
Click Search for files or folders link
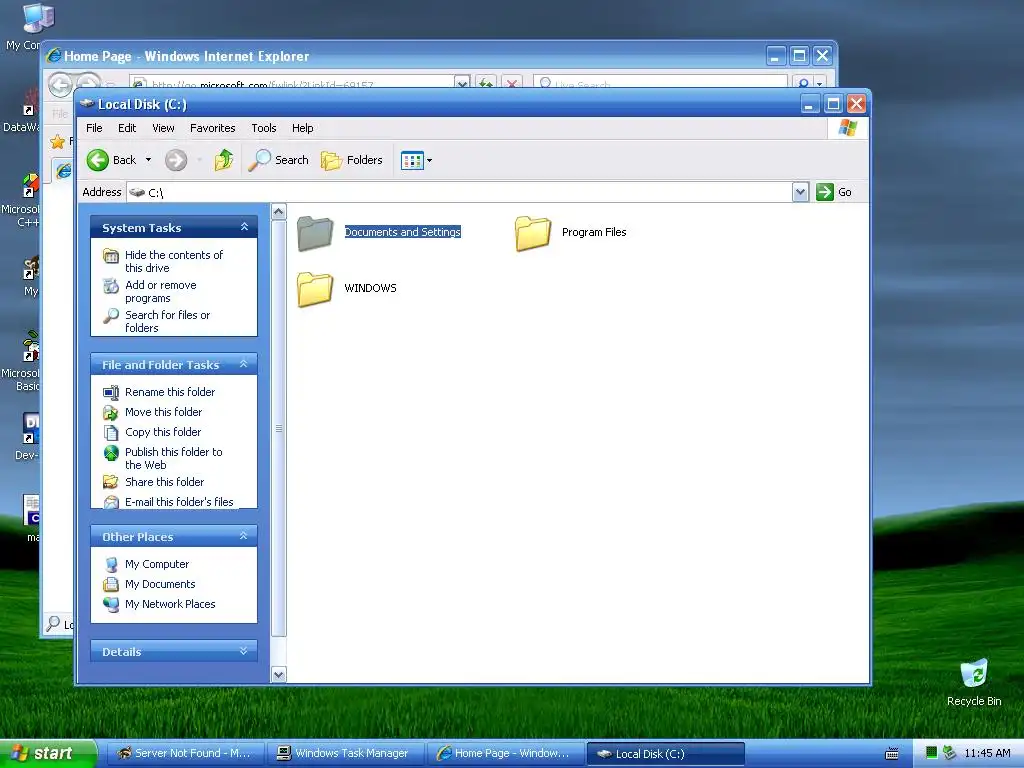167,321
